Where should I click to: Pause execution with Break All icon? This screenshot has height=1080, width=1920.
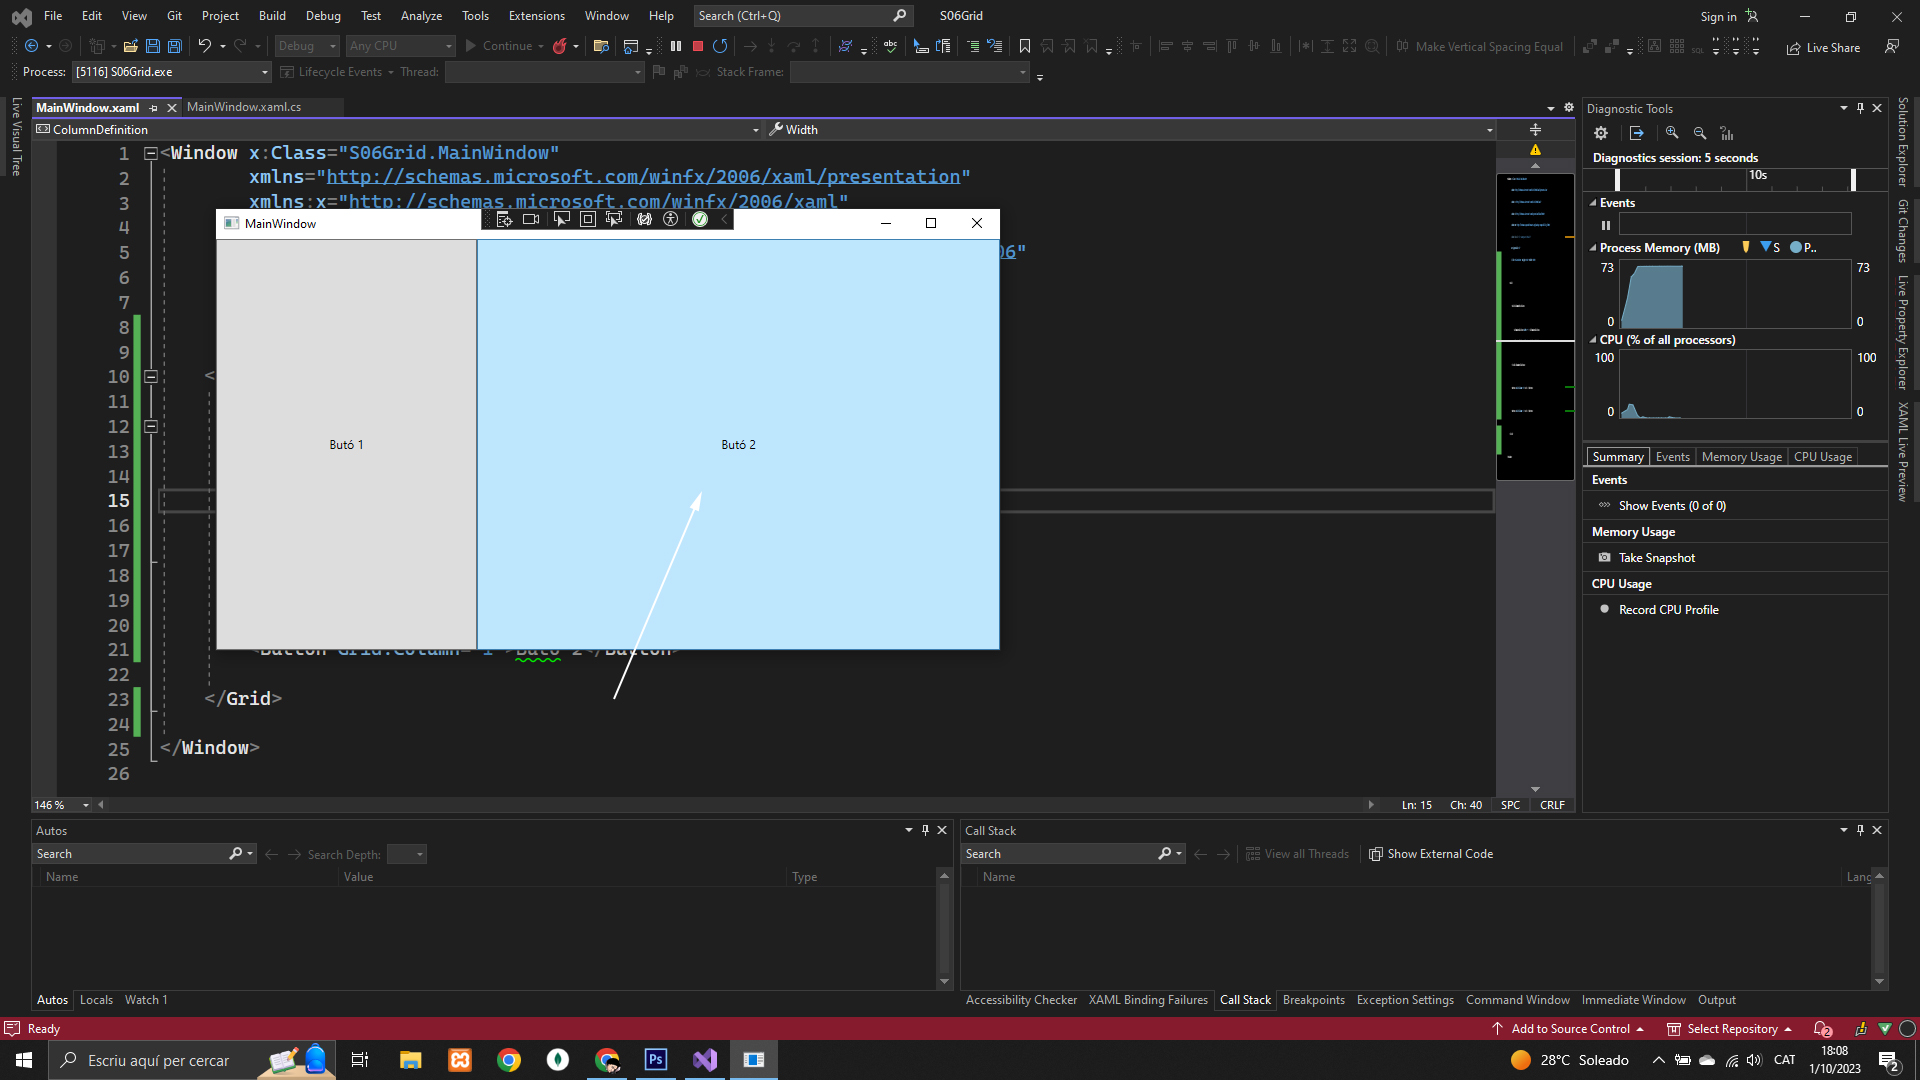[x=676, y=46]
